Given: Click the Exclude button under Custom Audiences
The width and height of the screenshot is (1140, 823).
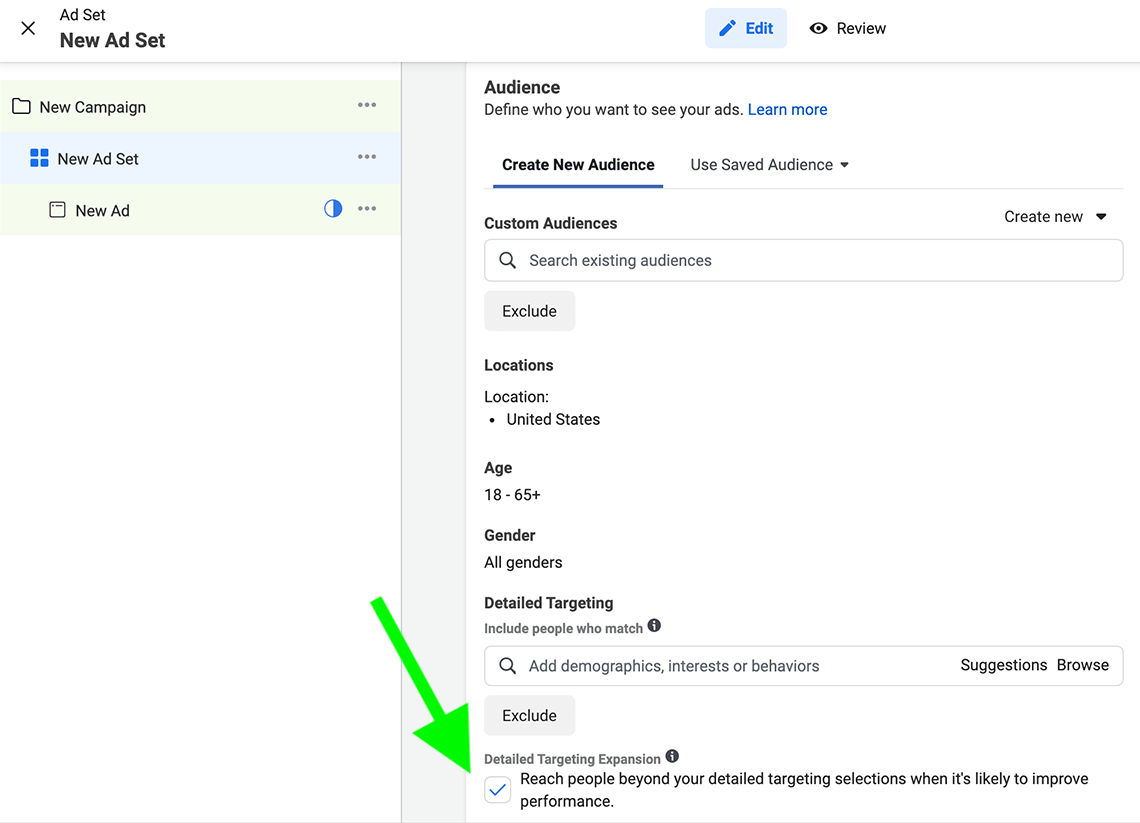Looking at the screenshot, I should (x=529, y=311).
